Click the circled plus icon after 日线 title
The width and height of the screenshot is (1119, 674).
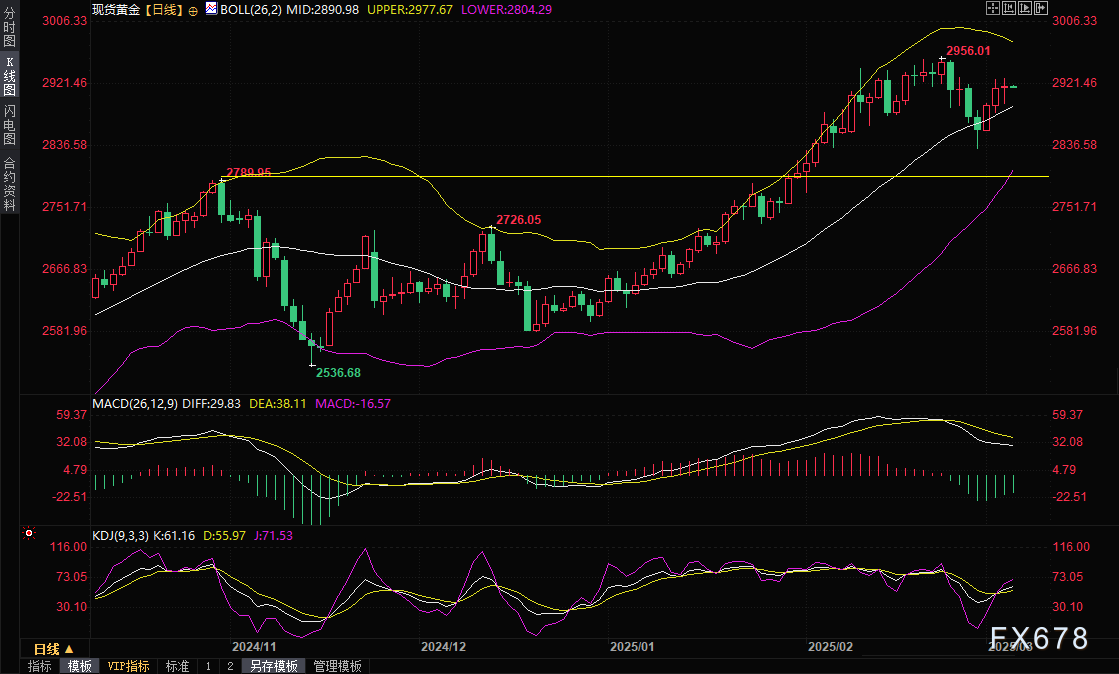coord(193,9)
